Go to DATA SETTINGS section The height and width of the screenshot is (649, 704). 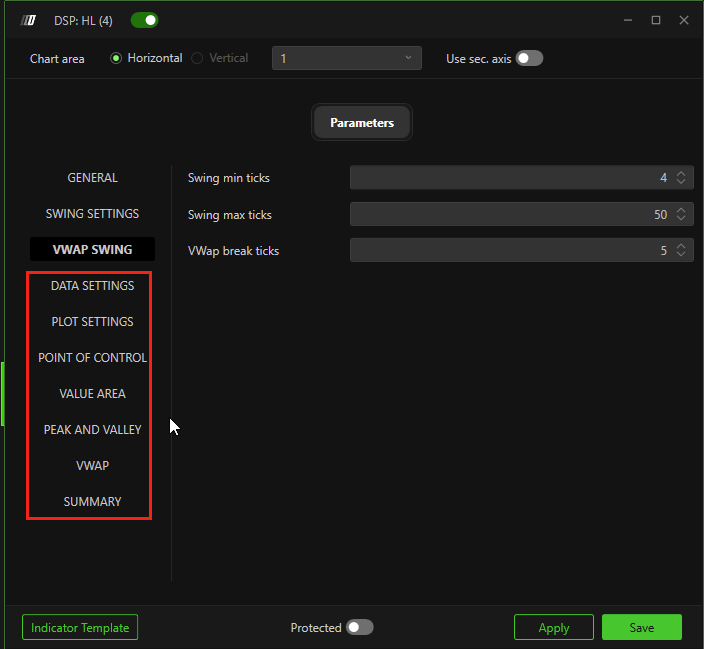pos(92,286)
